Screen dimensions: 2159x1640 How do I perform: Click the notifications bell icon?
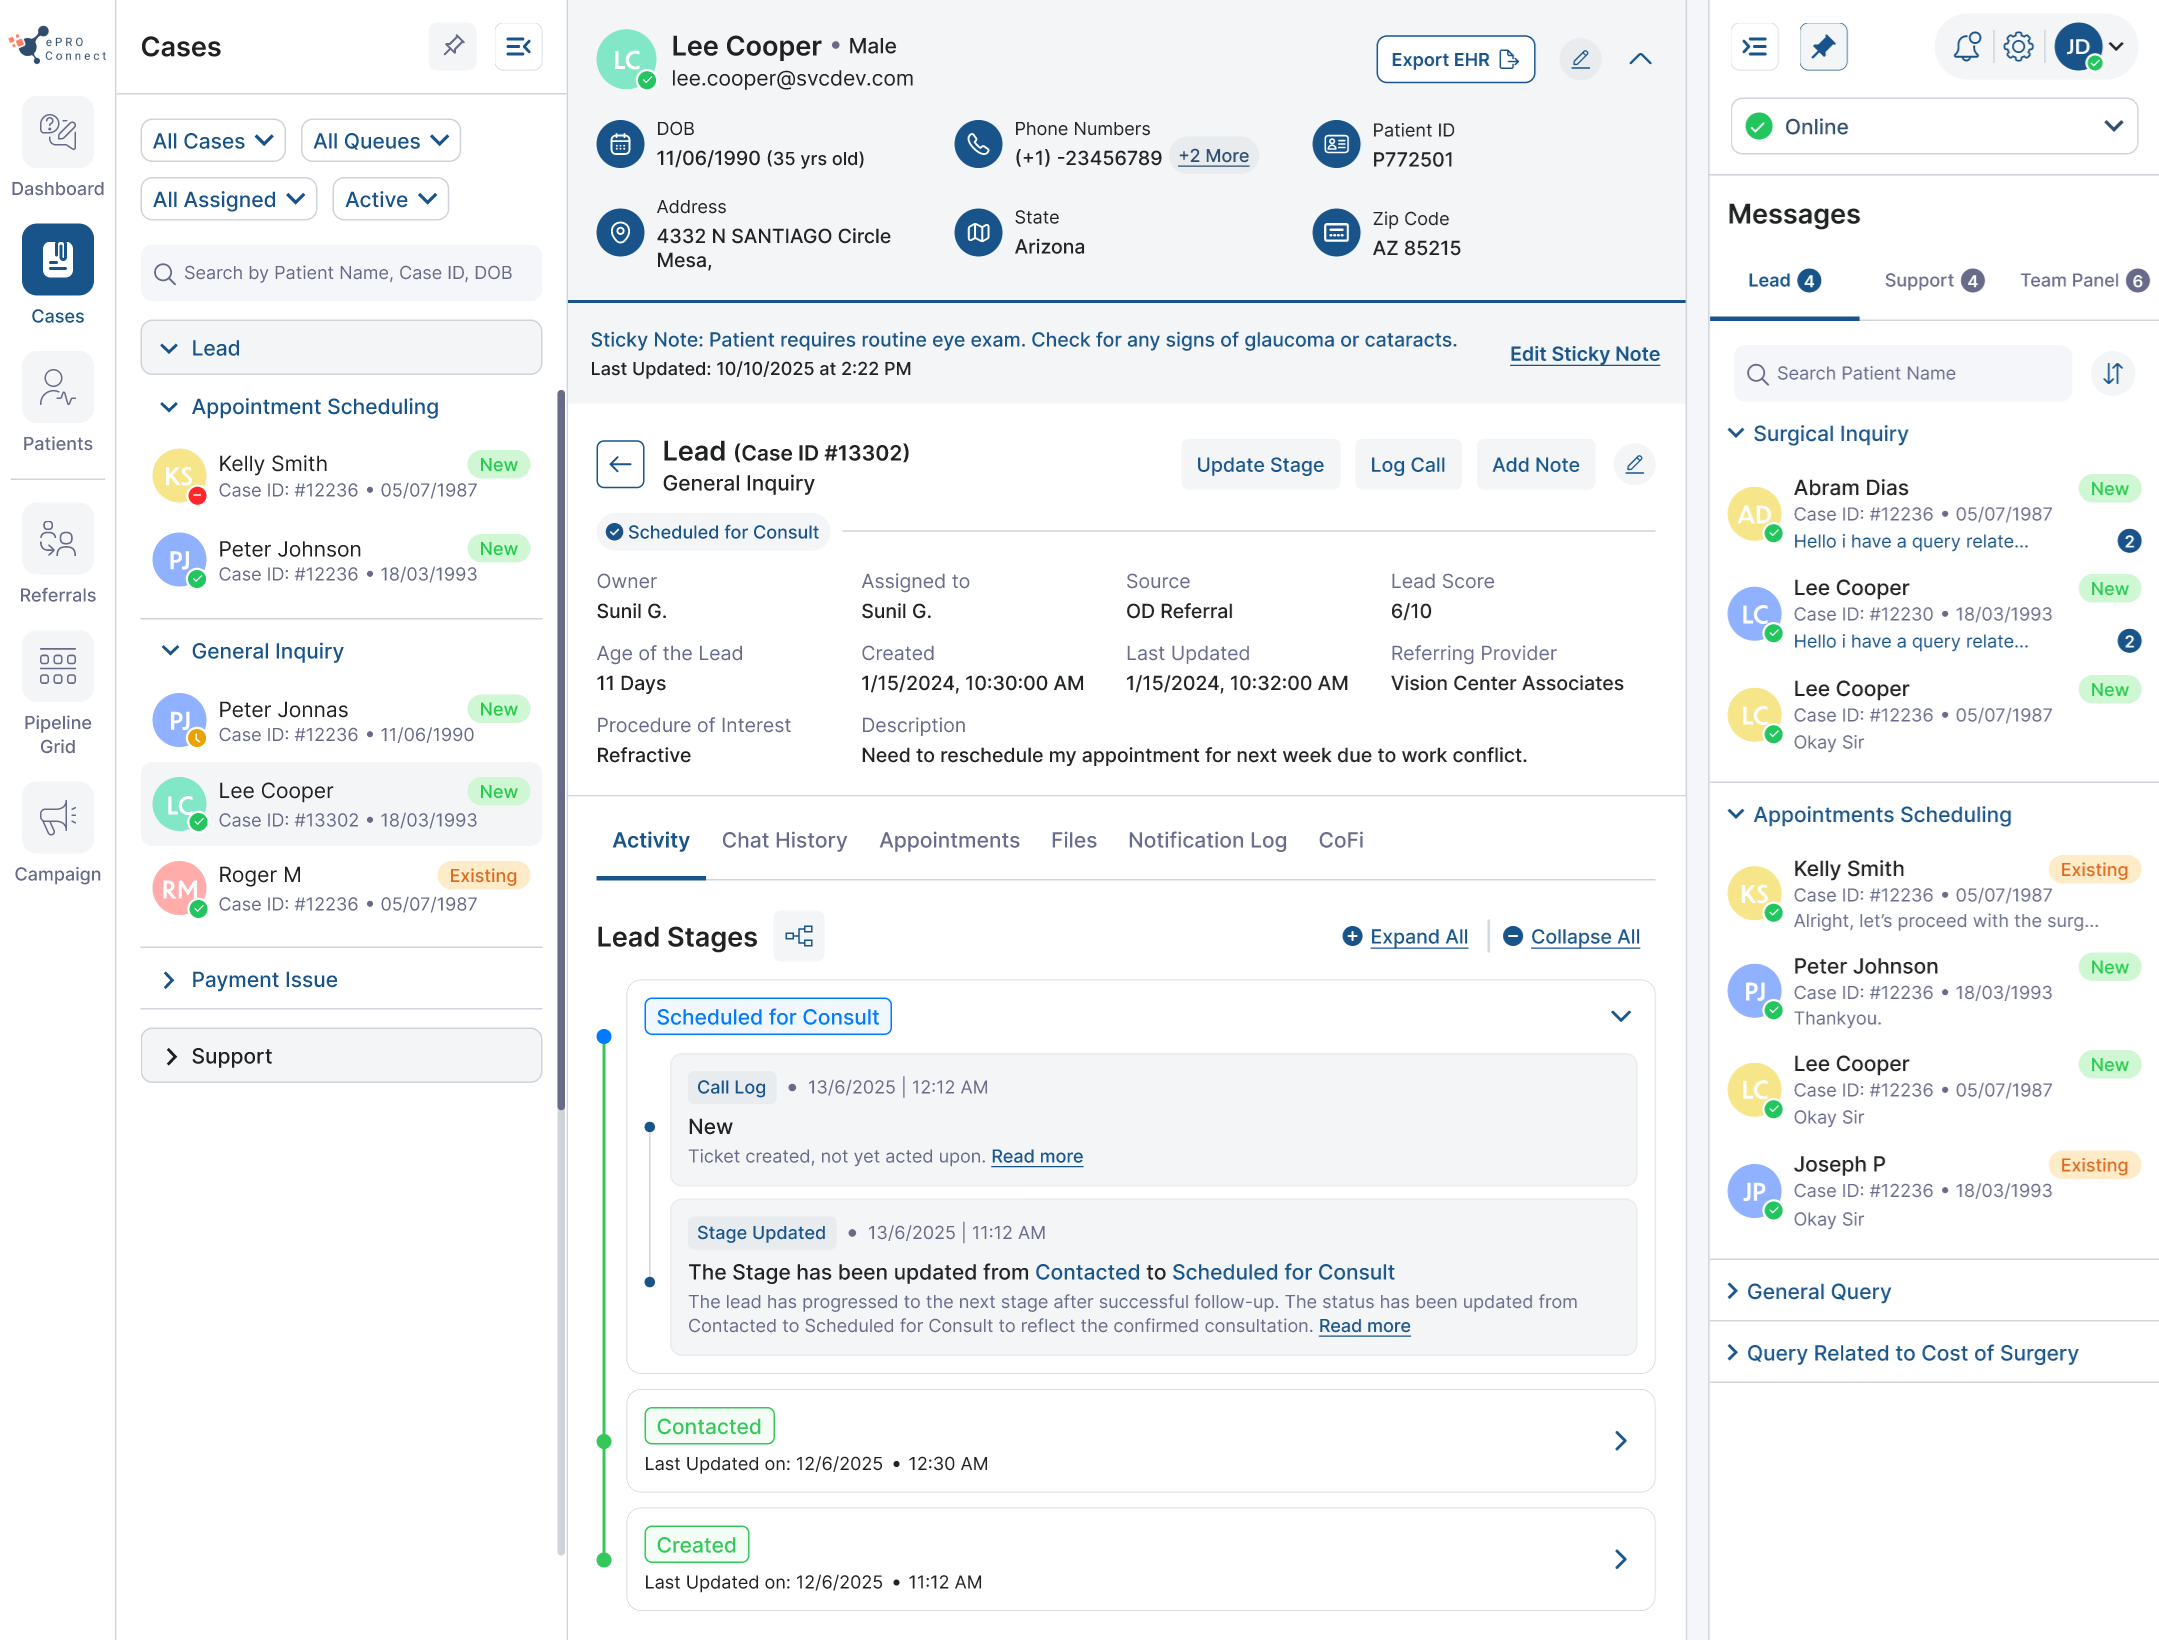click(1966, 47)
